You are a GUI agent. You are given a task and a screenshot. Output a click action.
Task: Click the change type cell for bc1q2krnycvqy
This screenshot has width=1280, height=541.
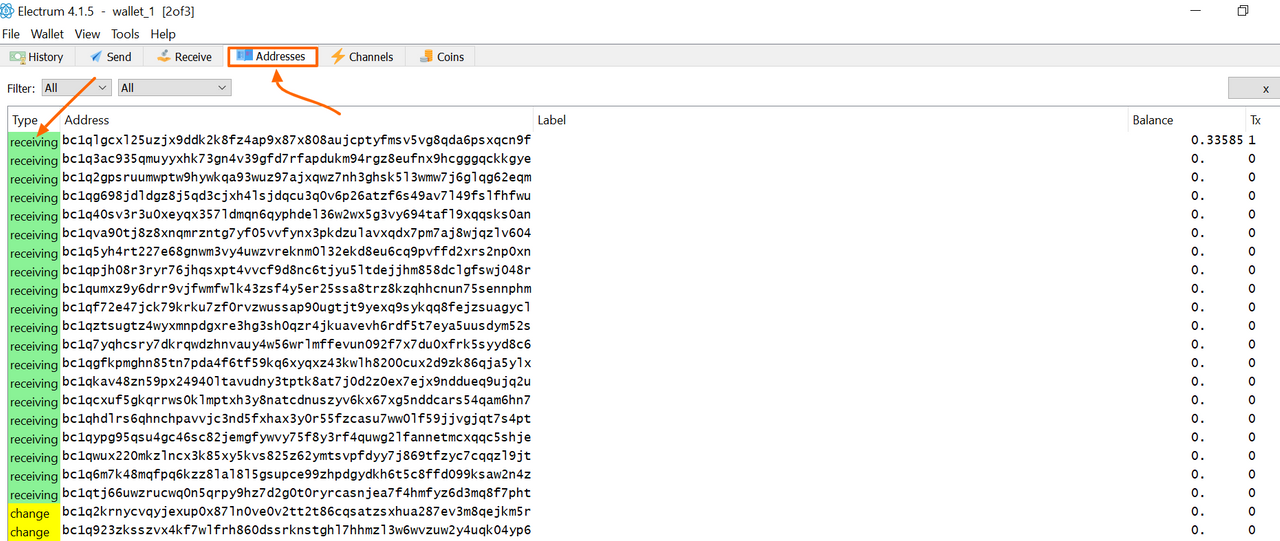[34, 513]
